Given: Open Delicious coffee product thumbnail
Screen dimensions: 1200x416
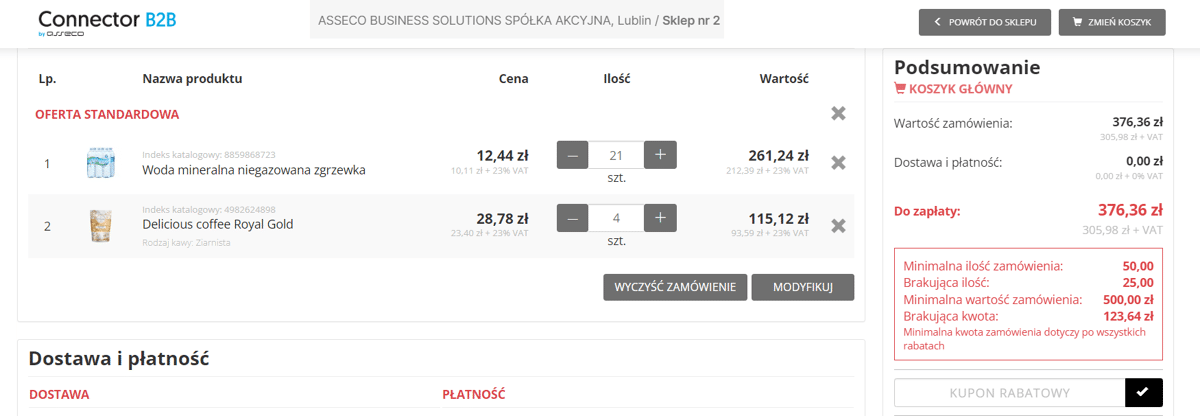Looking at the screenshot, I should pos(100,225).
